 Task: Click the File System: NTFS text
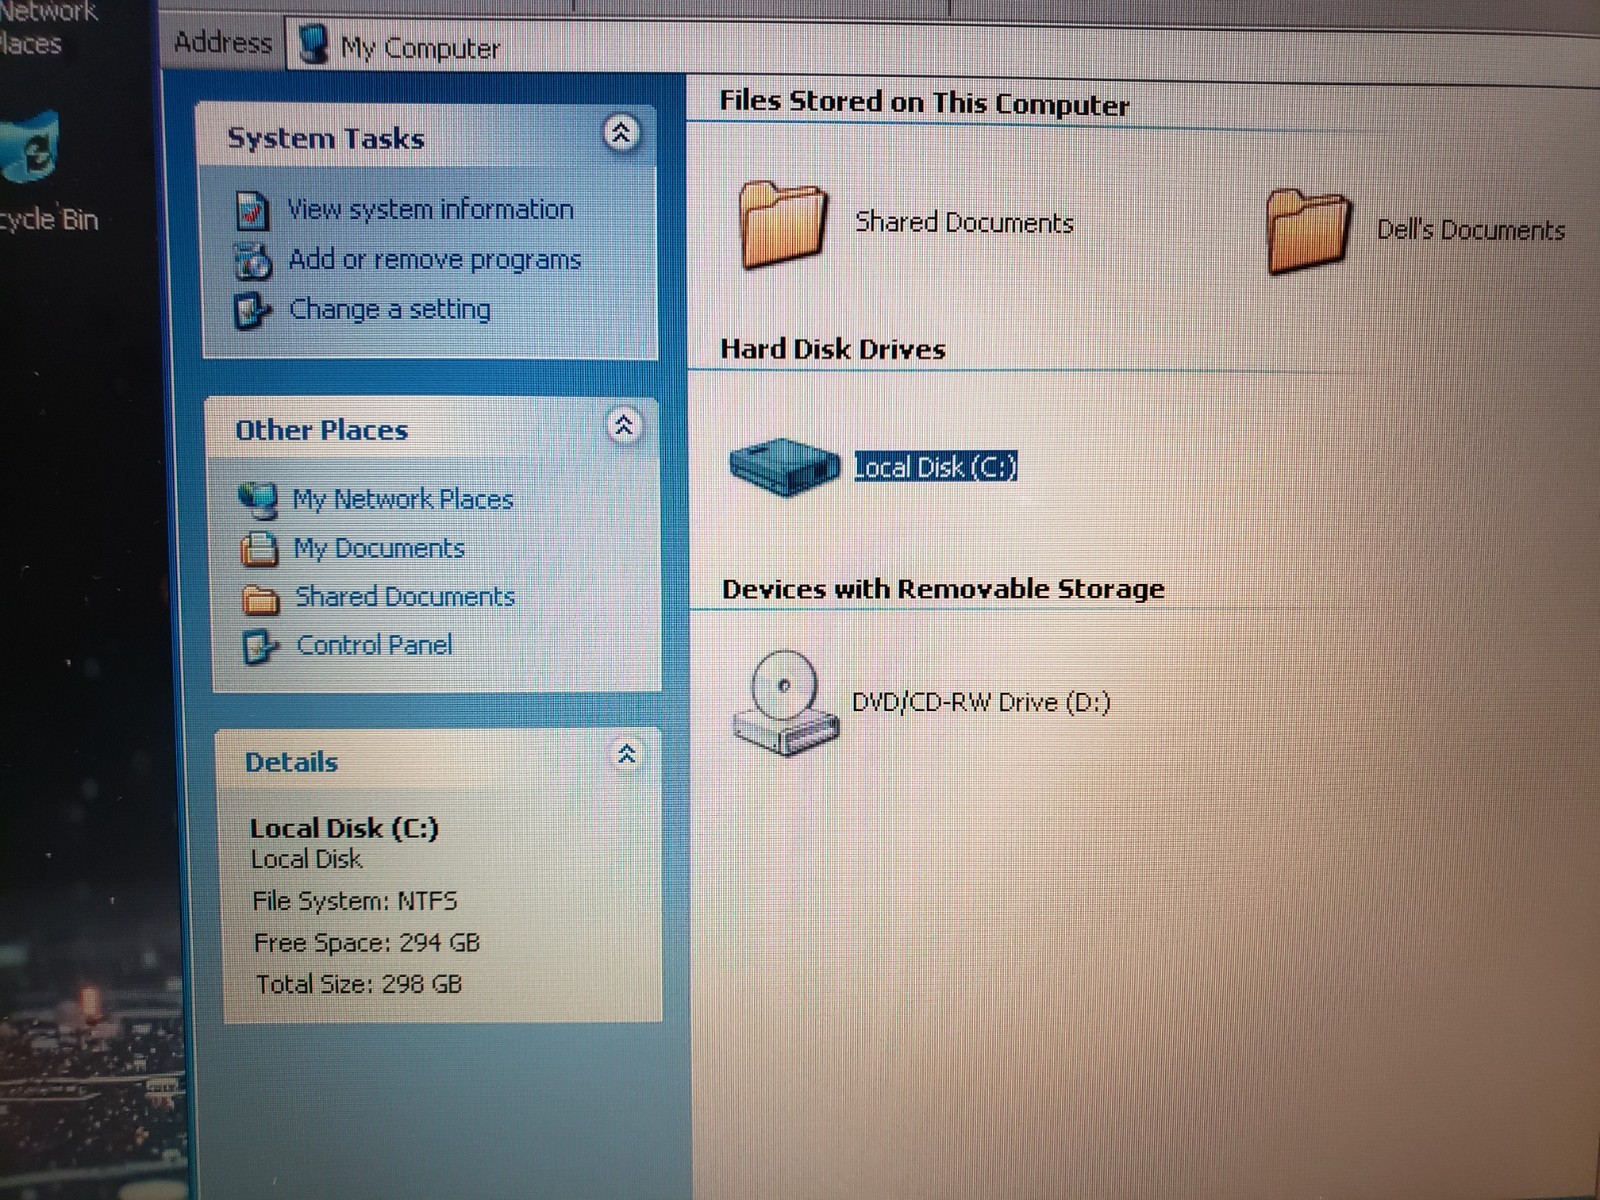tap(355, 901)
